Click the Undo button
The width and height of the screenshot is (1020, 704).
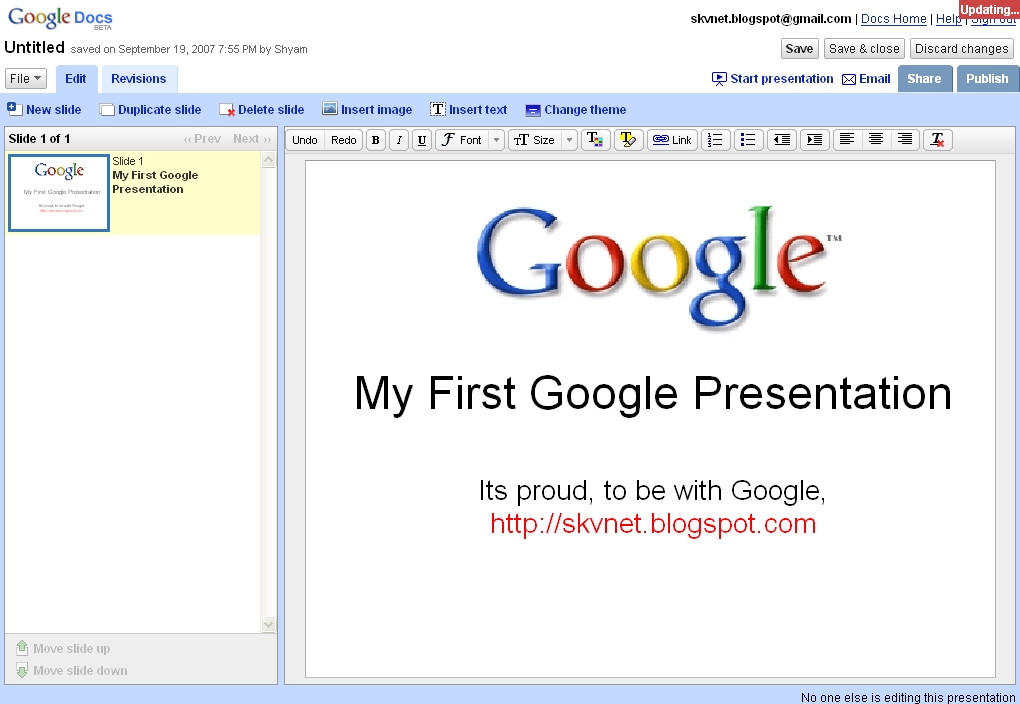pyautogui.click(x=304, y=140)
